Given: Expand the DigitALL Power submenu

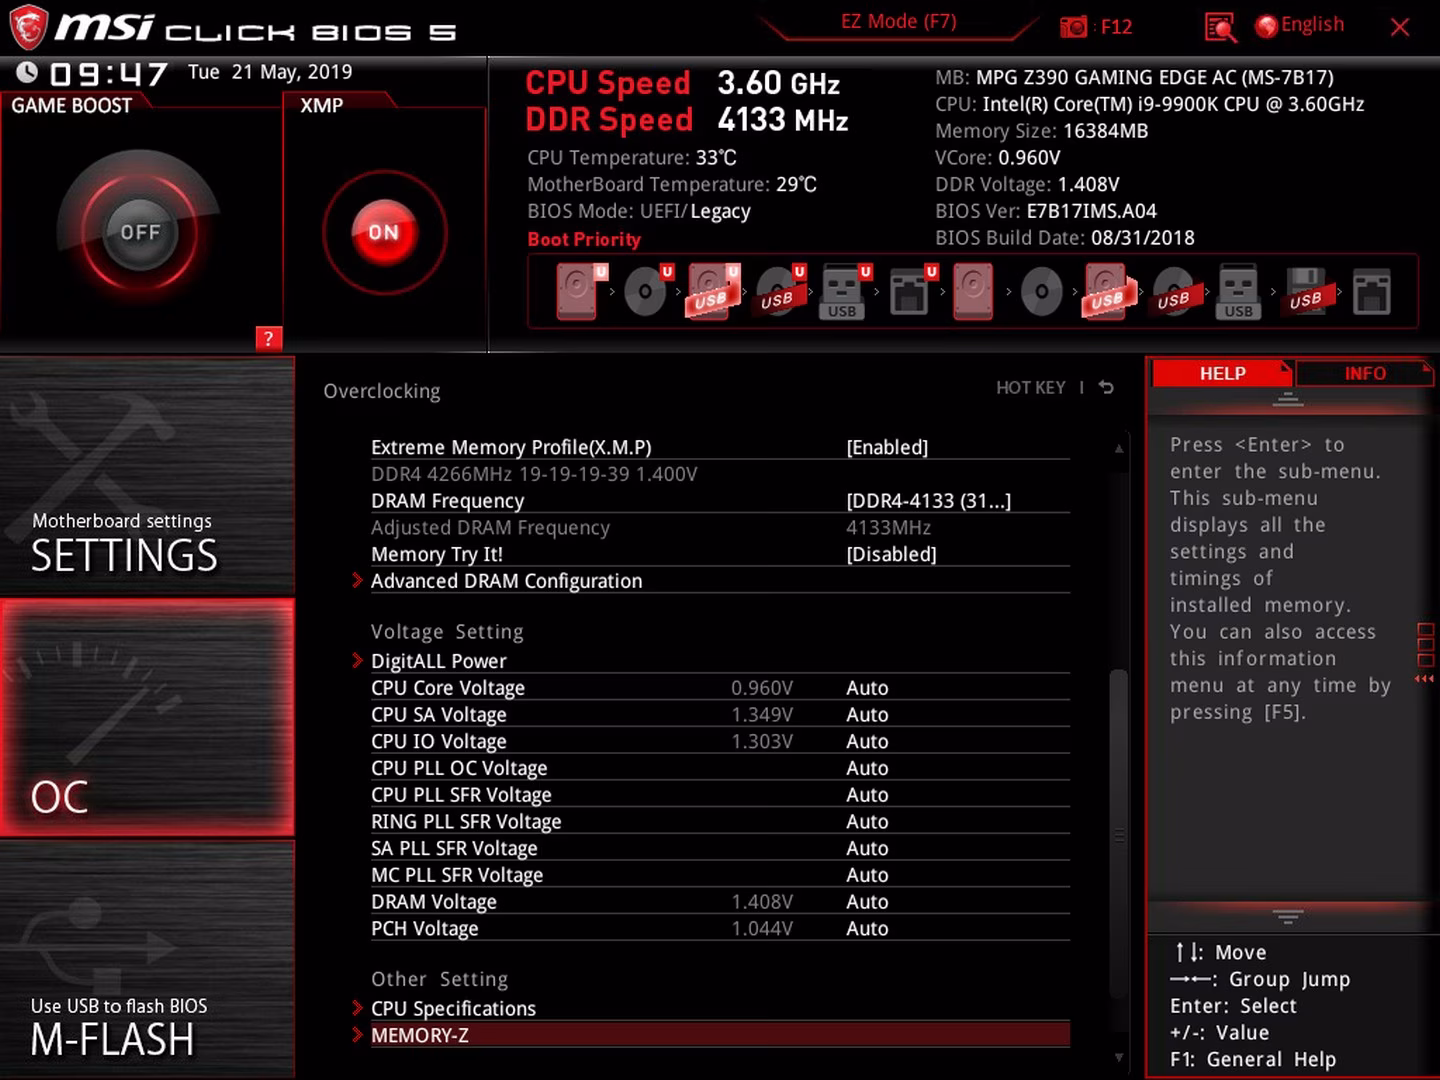Looking at the screenshot, I should point(438,661).
